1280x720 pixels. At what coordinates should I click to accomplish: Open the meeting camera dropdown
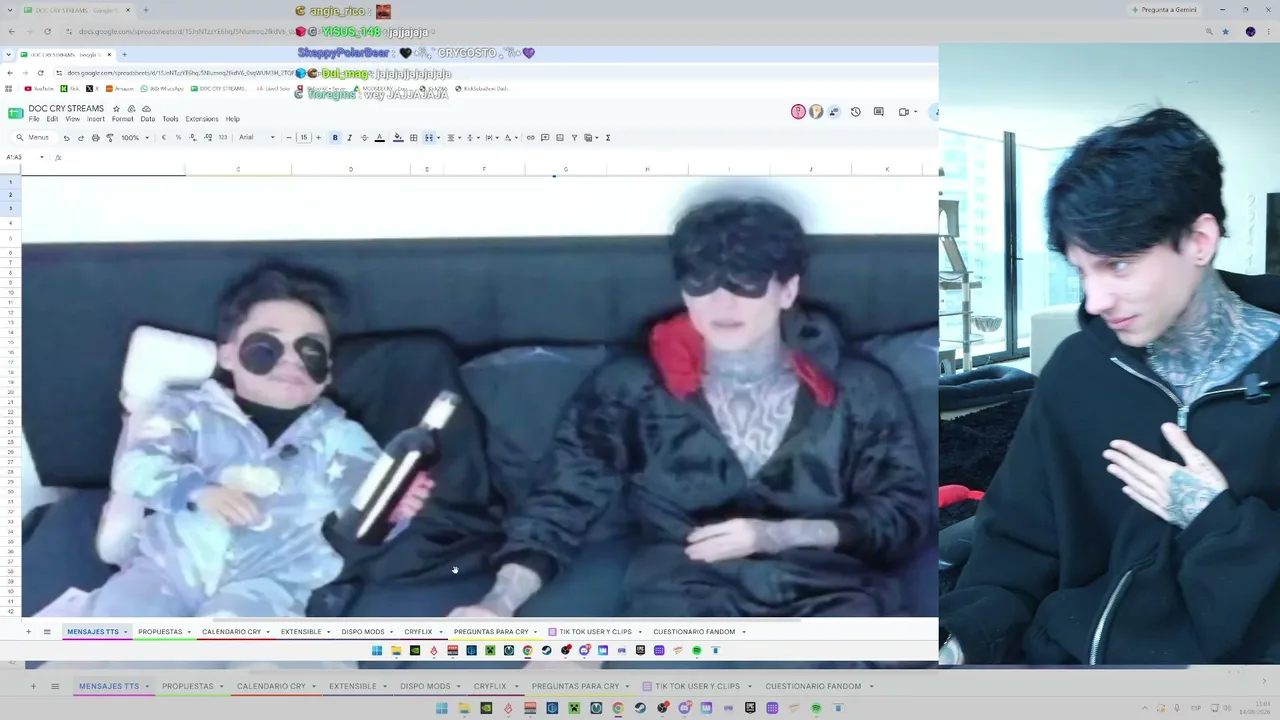click(917, 112)
